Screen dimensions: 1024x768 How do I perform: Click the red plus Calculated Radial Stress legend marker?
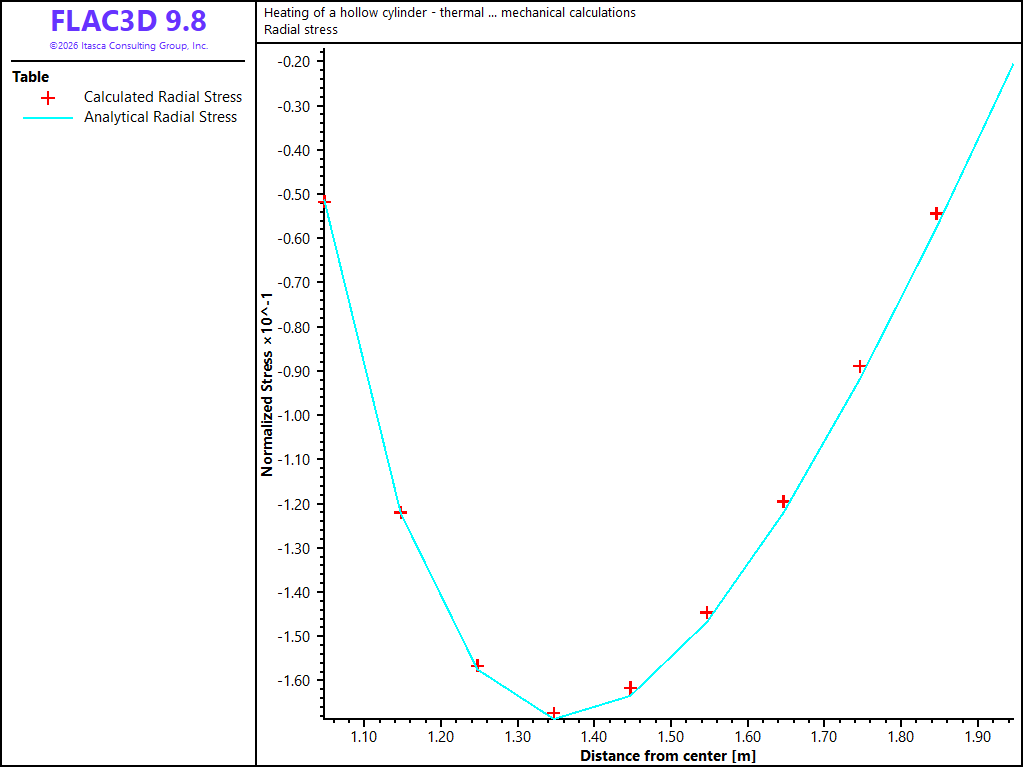[x=48, y=98]
